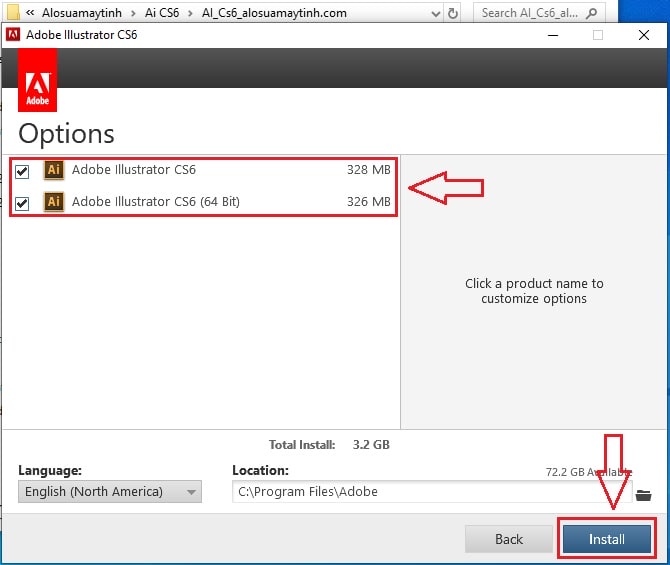Click the Explorer search magnifier icon
Image resolution: width=670 pixels, height=565 pixels.
[592, 13]
